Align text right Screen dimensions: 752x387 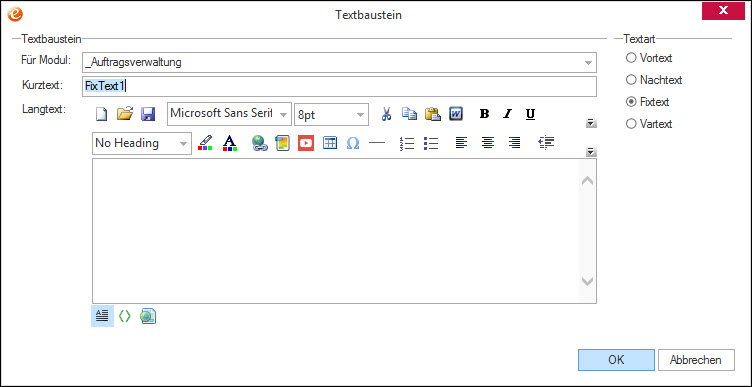click(514, 142)
